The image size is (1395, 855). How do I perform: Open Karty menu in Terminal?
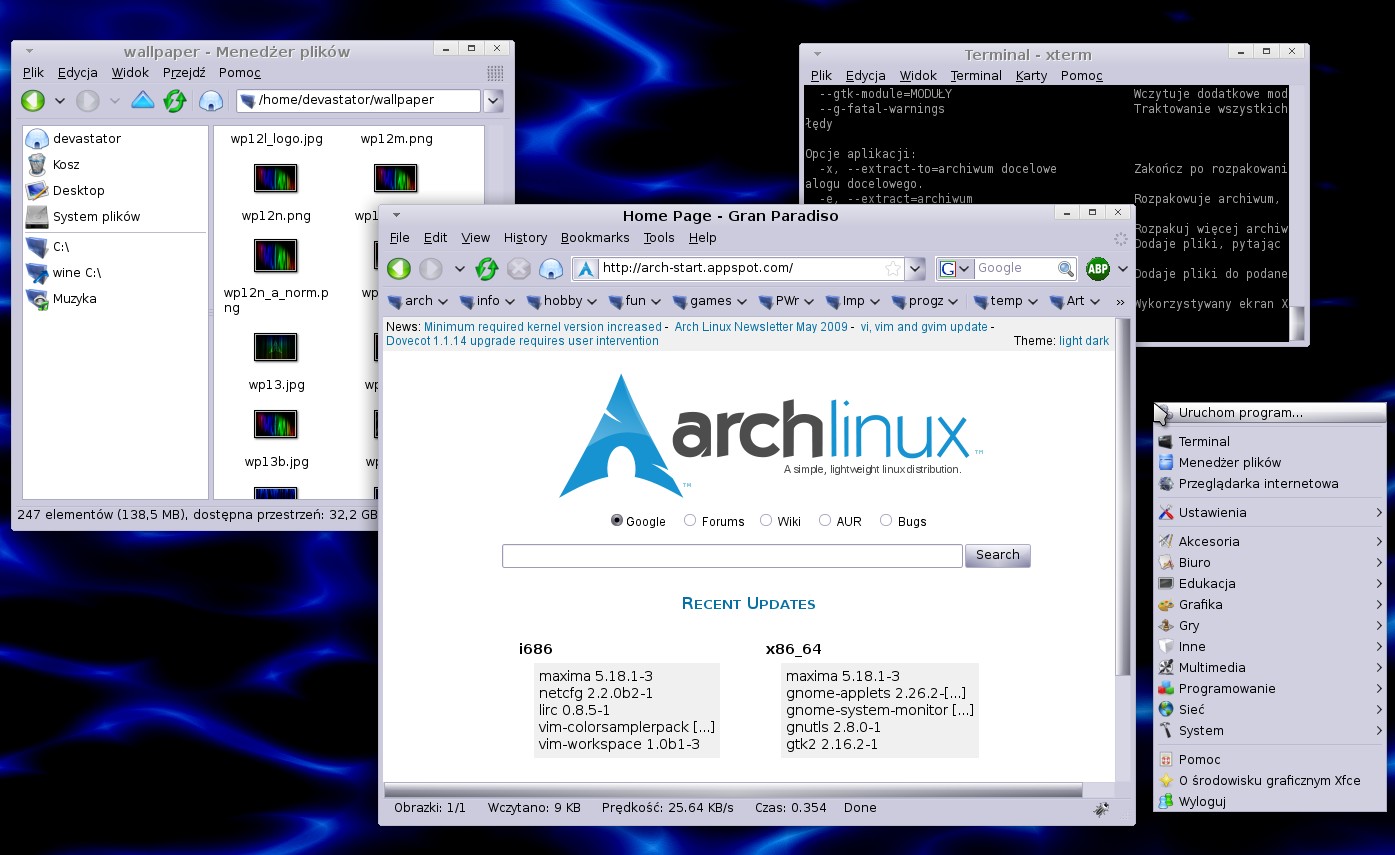click(x=1031, y=75)
